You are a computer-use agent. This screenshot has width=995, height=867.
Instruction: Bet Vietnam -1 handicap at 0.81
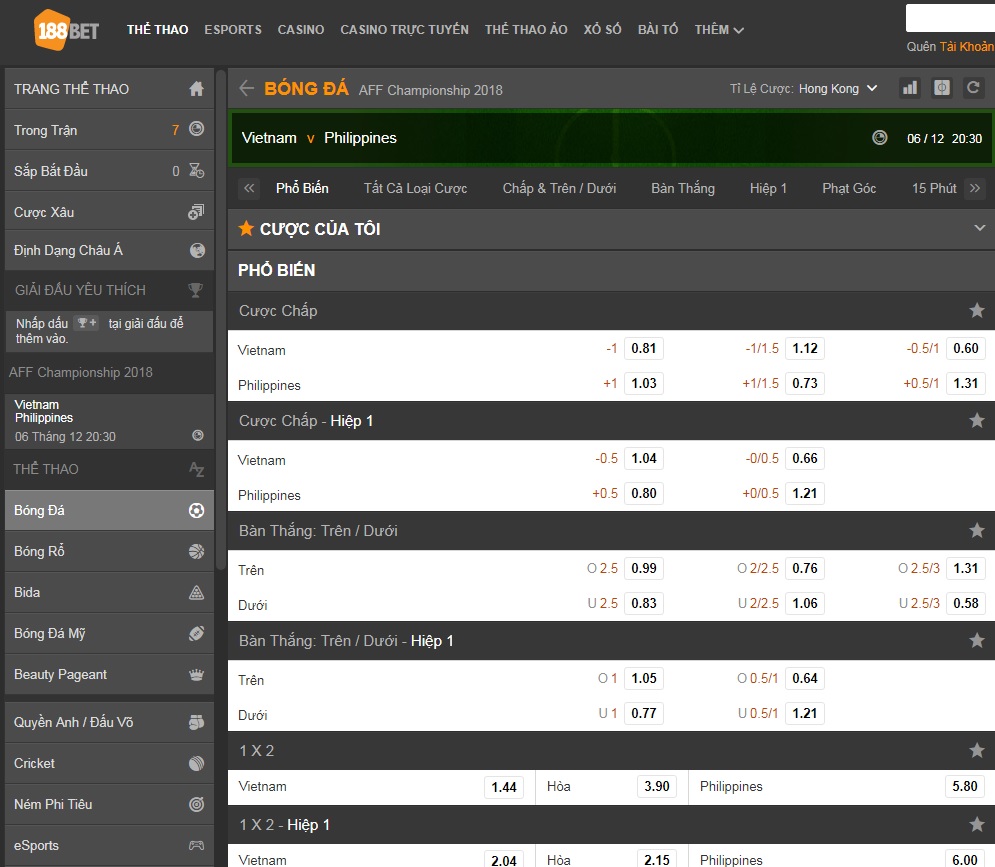coord(643,348)
